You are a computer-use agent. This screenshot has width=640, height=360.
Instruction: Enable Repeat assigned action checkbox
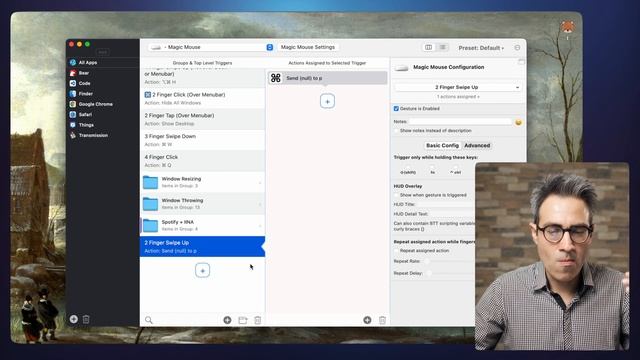(x=396, y=251)
